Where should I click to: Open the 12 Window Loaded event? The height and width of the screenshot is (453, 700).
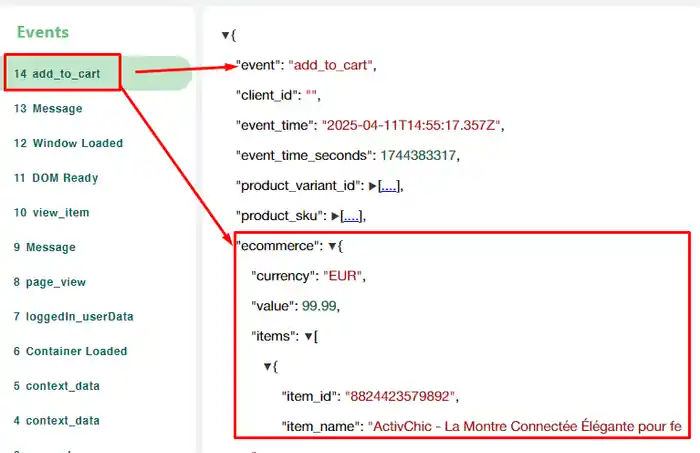[68, 143]
